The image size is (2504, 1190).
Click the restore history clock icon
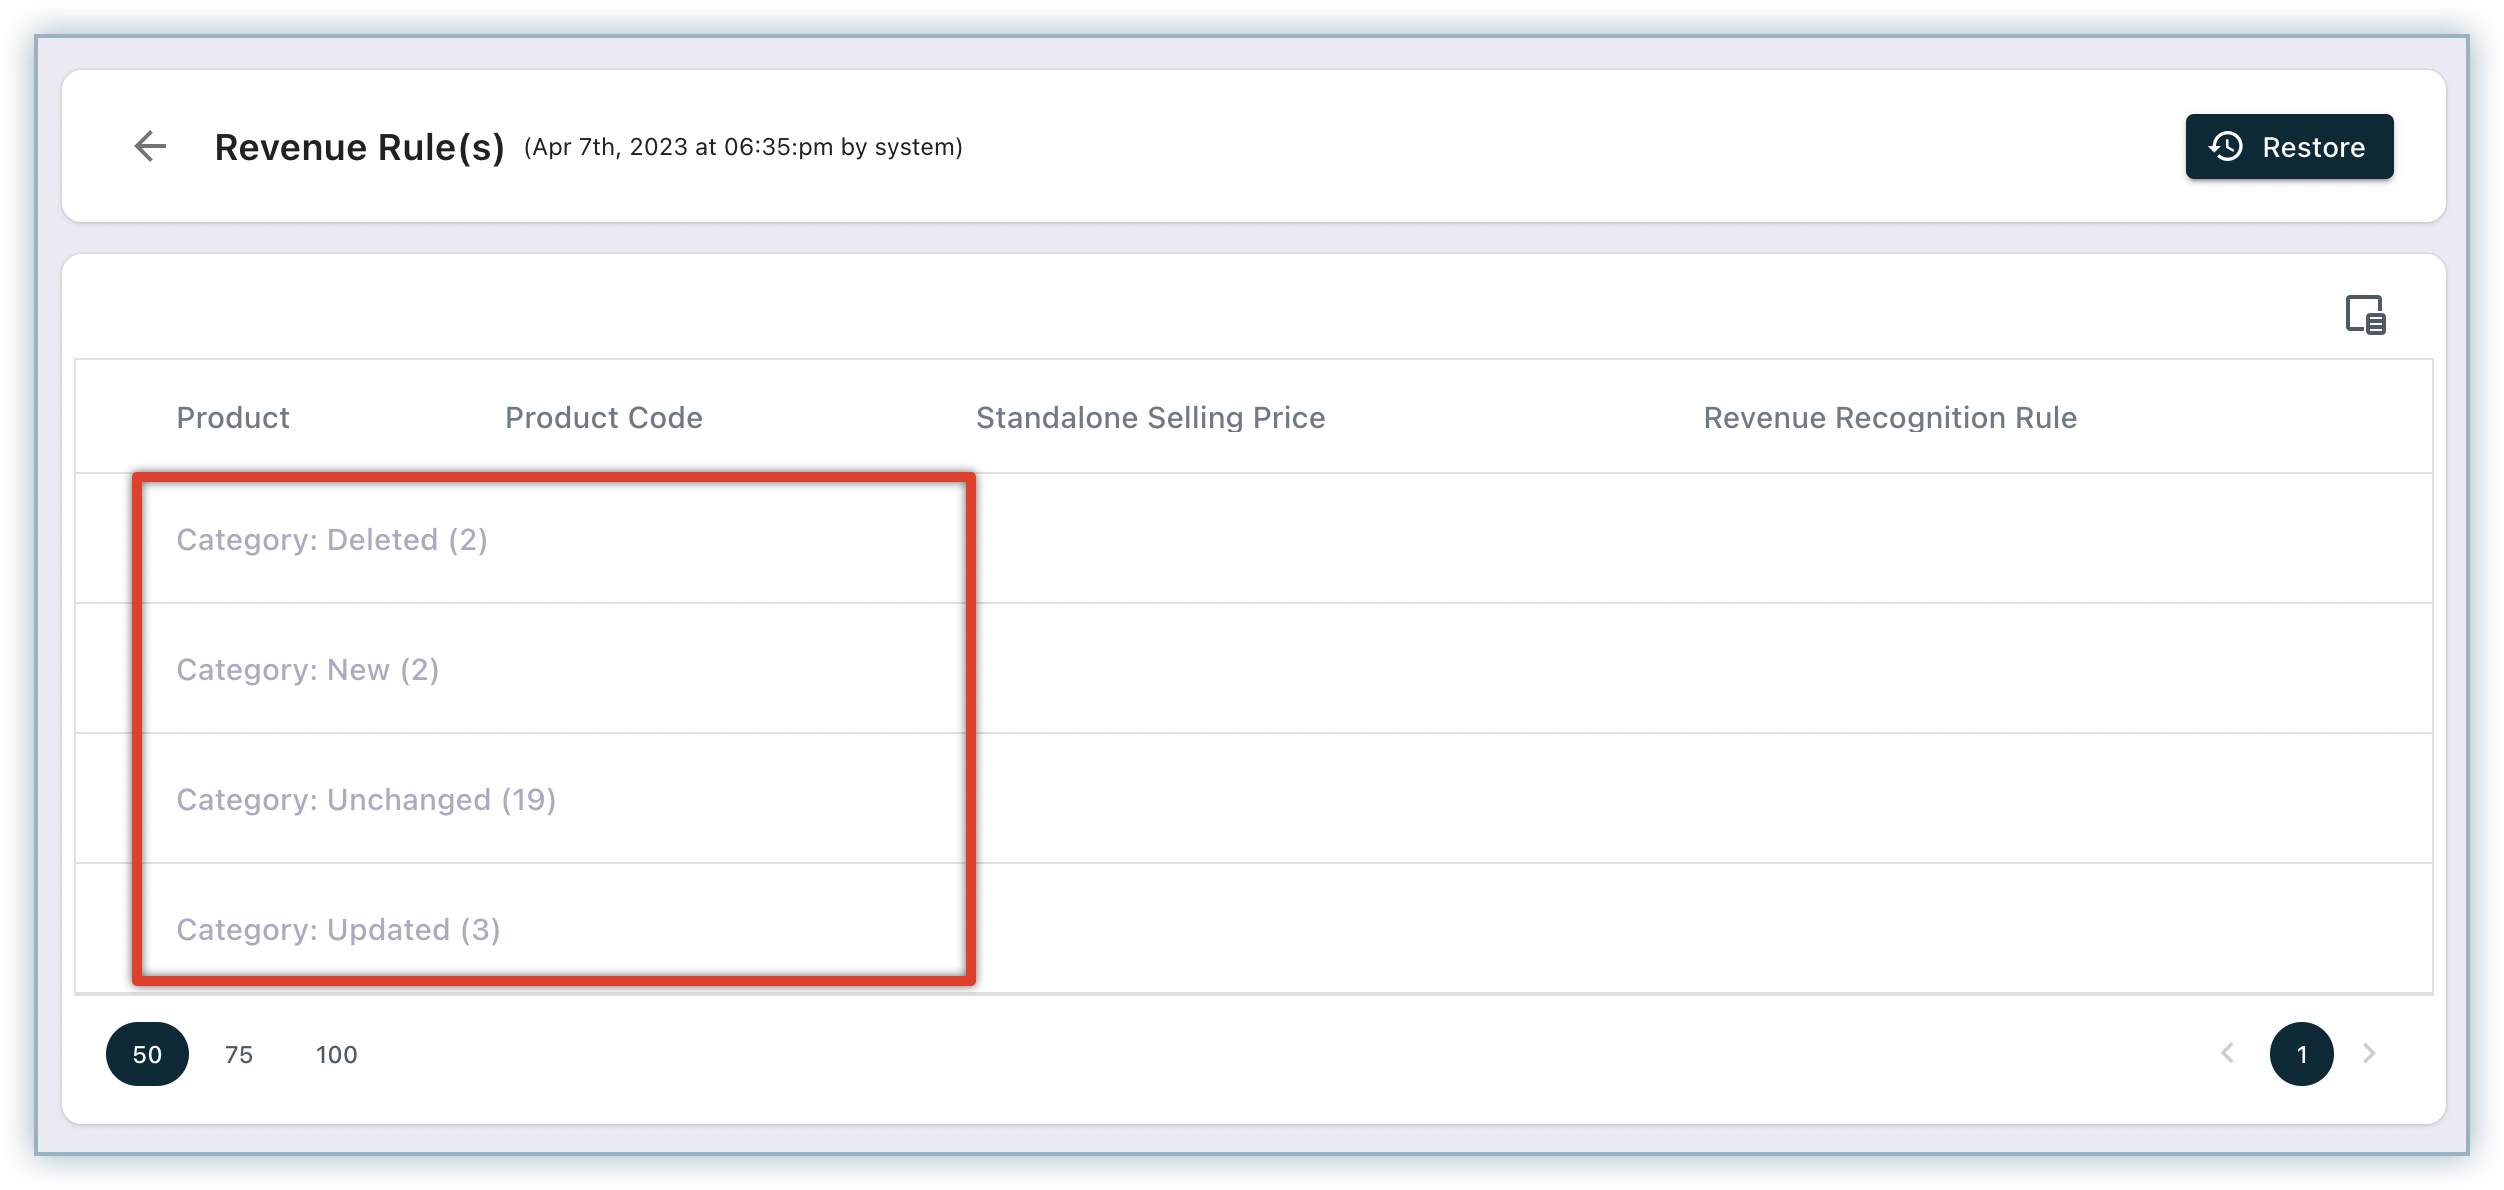point(2227,147)
